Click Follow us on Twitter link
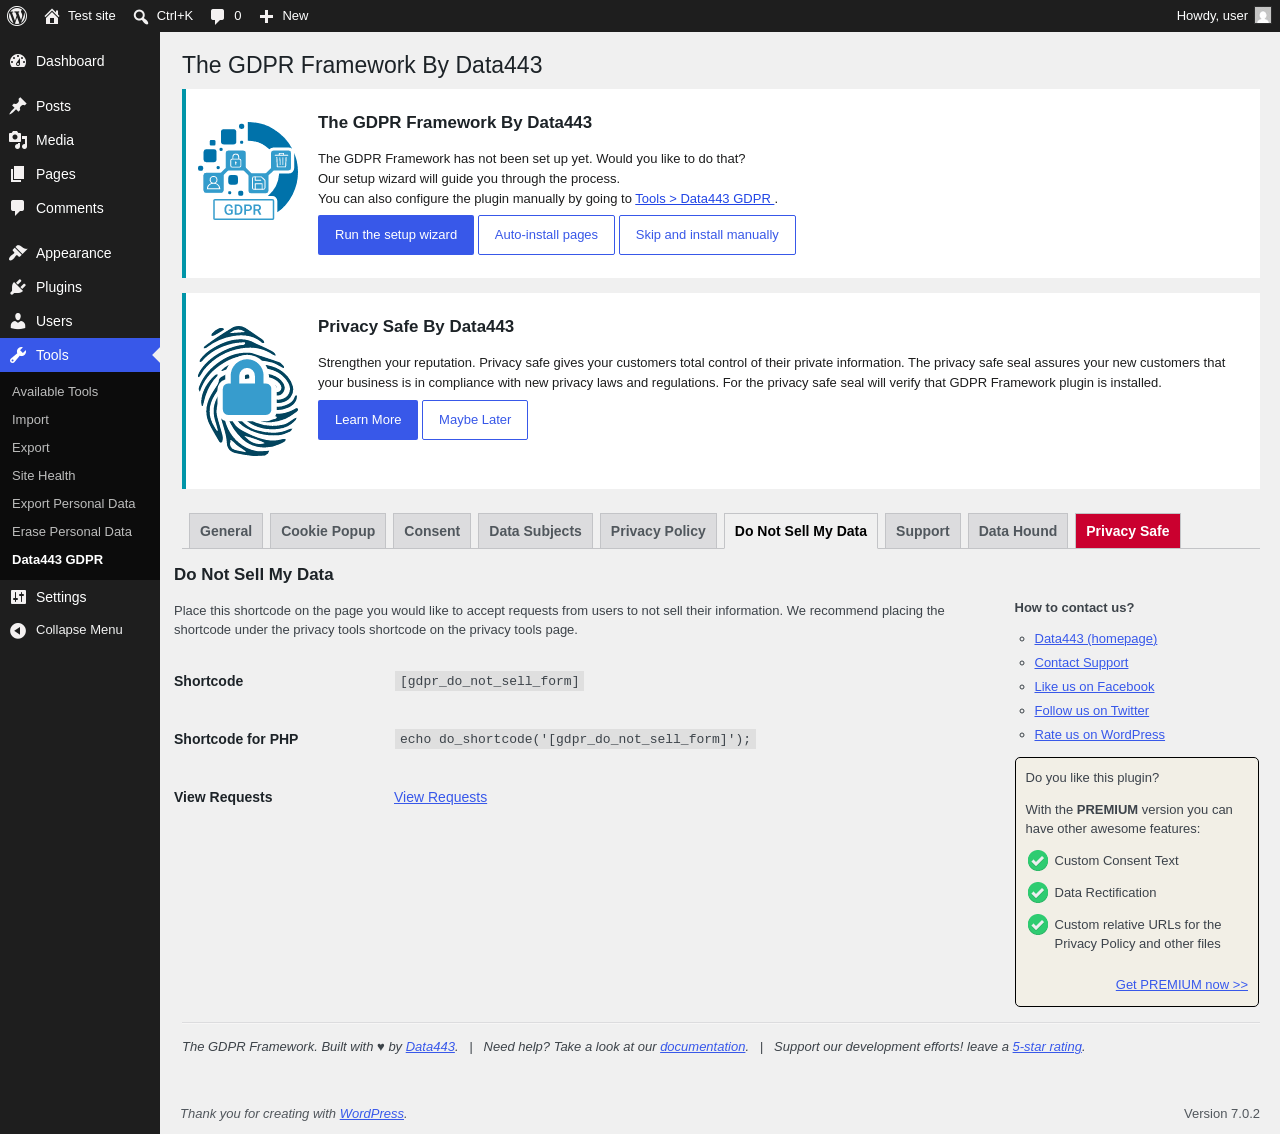1280x1134 pixels. pyautogui.click(x=1092, y=711)
